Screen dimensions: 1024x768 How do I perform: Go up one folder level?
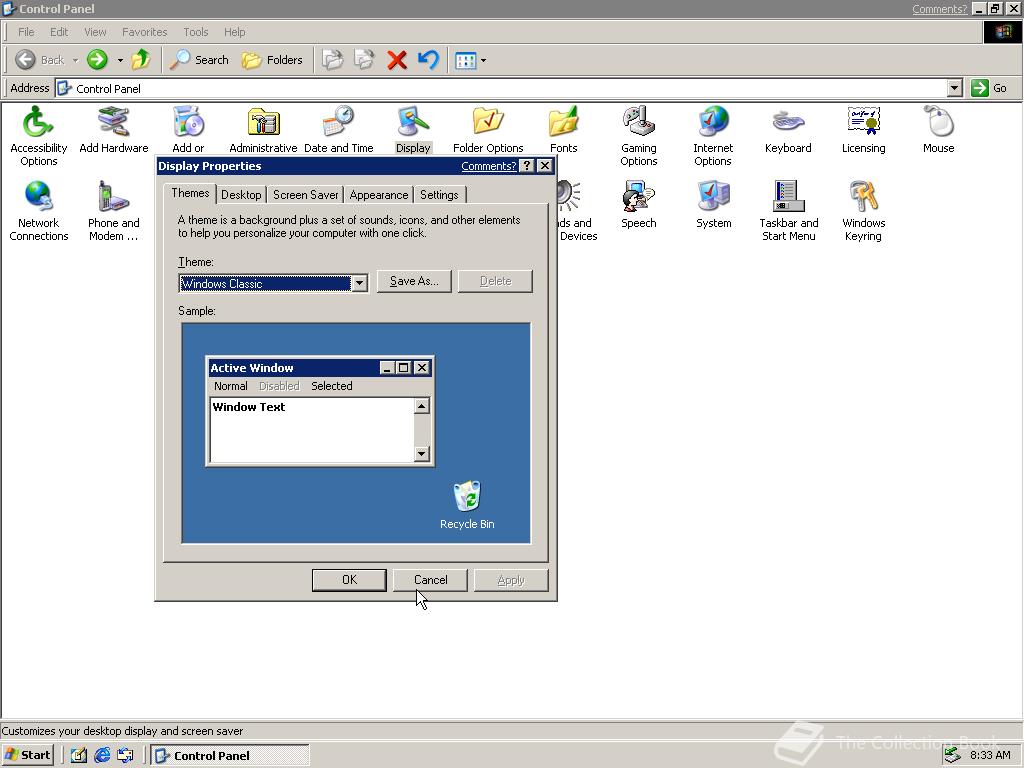point(140,60)
